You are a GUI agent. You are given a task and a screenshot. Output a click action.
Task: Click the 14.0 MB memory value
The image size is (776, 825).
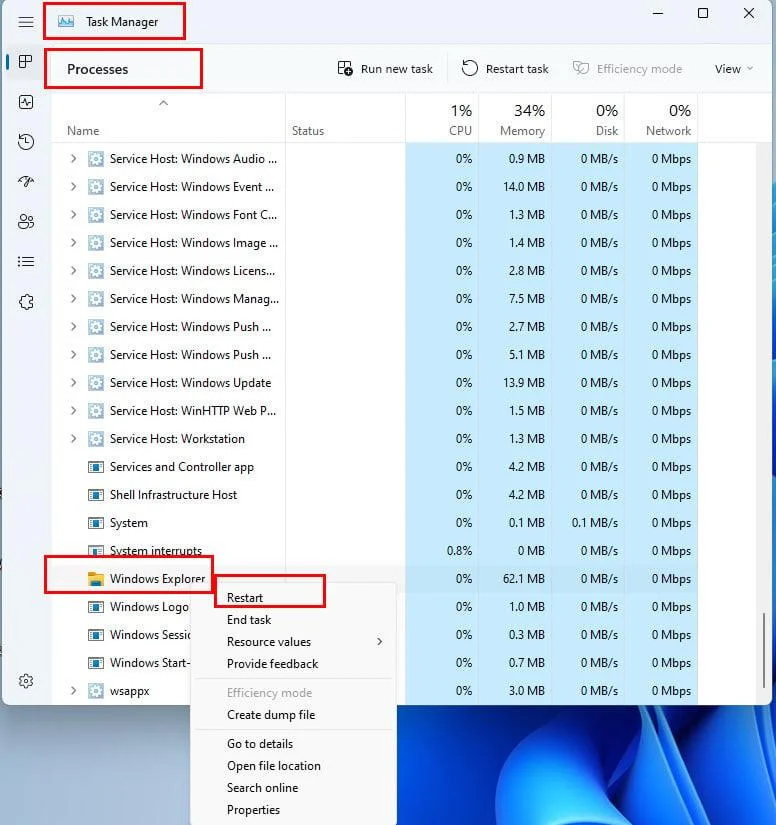[x=523, y=186]
